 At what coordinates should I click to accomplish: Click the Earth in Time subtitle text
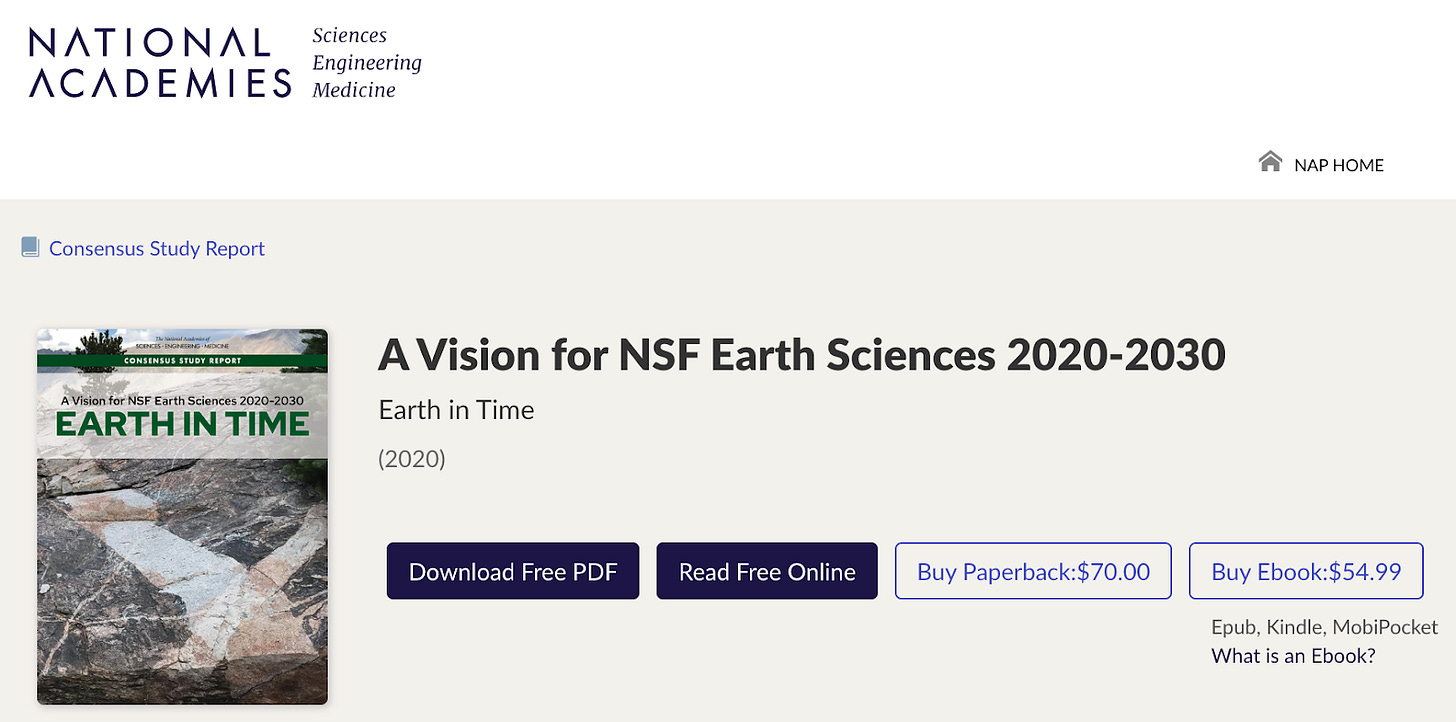click(456, 409)
